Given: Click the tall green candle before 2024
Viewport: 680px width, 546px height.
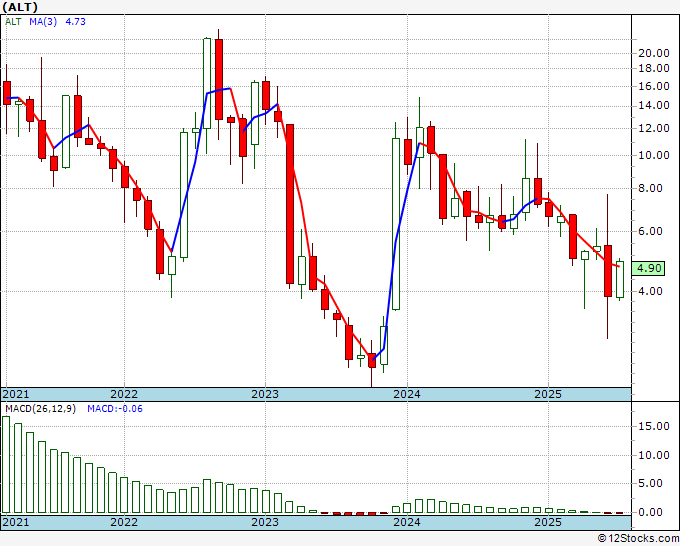Looking at the screenshot, I should [x=396, y=224].
